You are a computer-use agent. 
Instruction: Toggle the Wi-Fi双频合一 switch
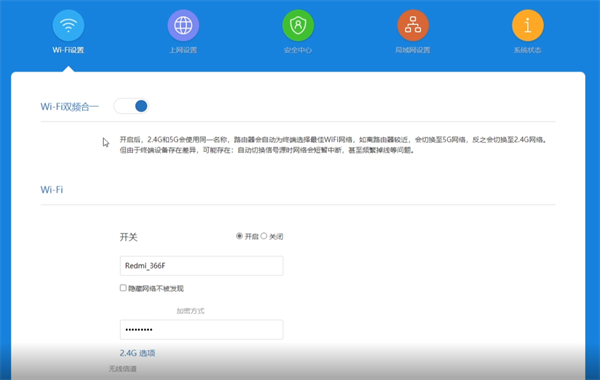coord(131,106)
